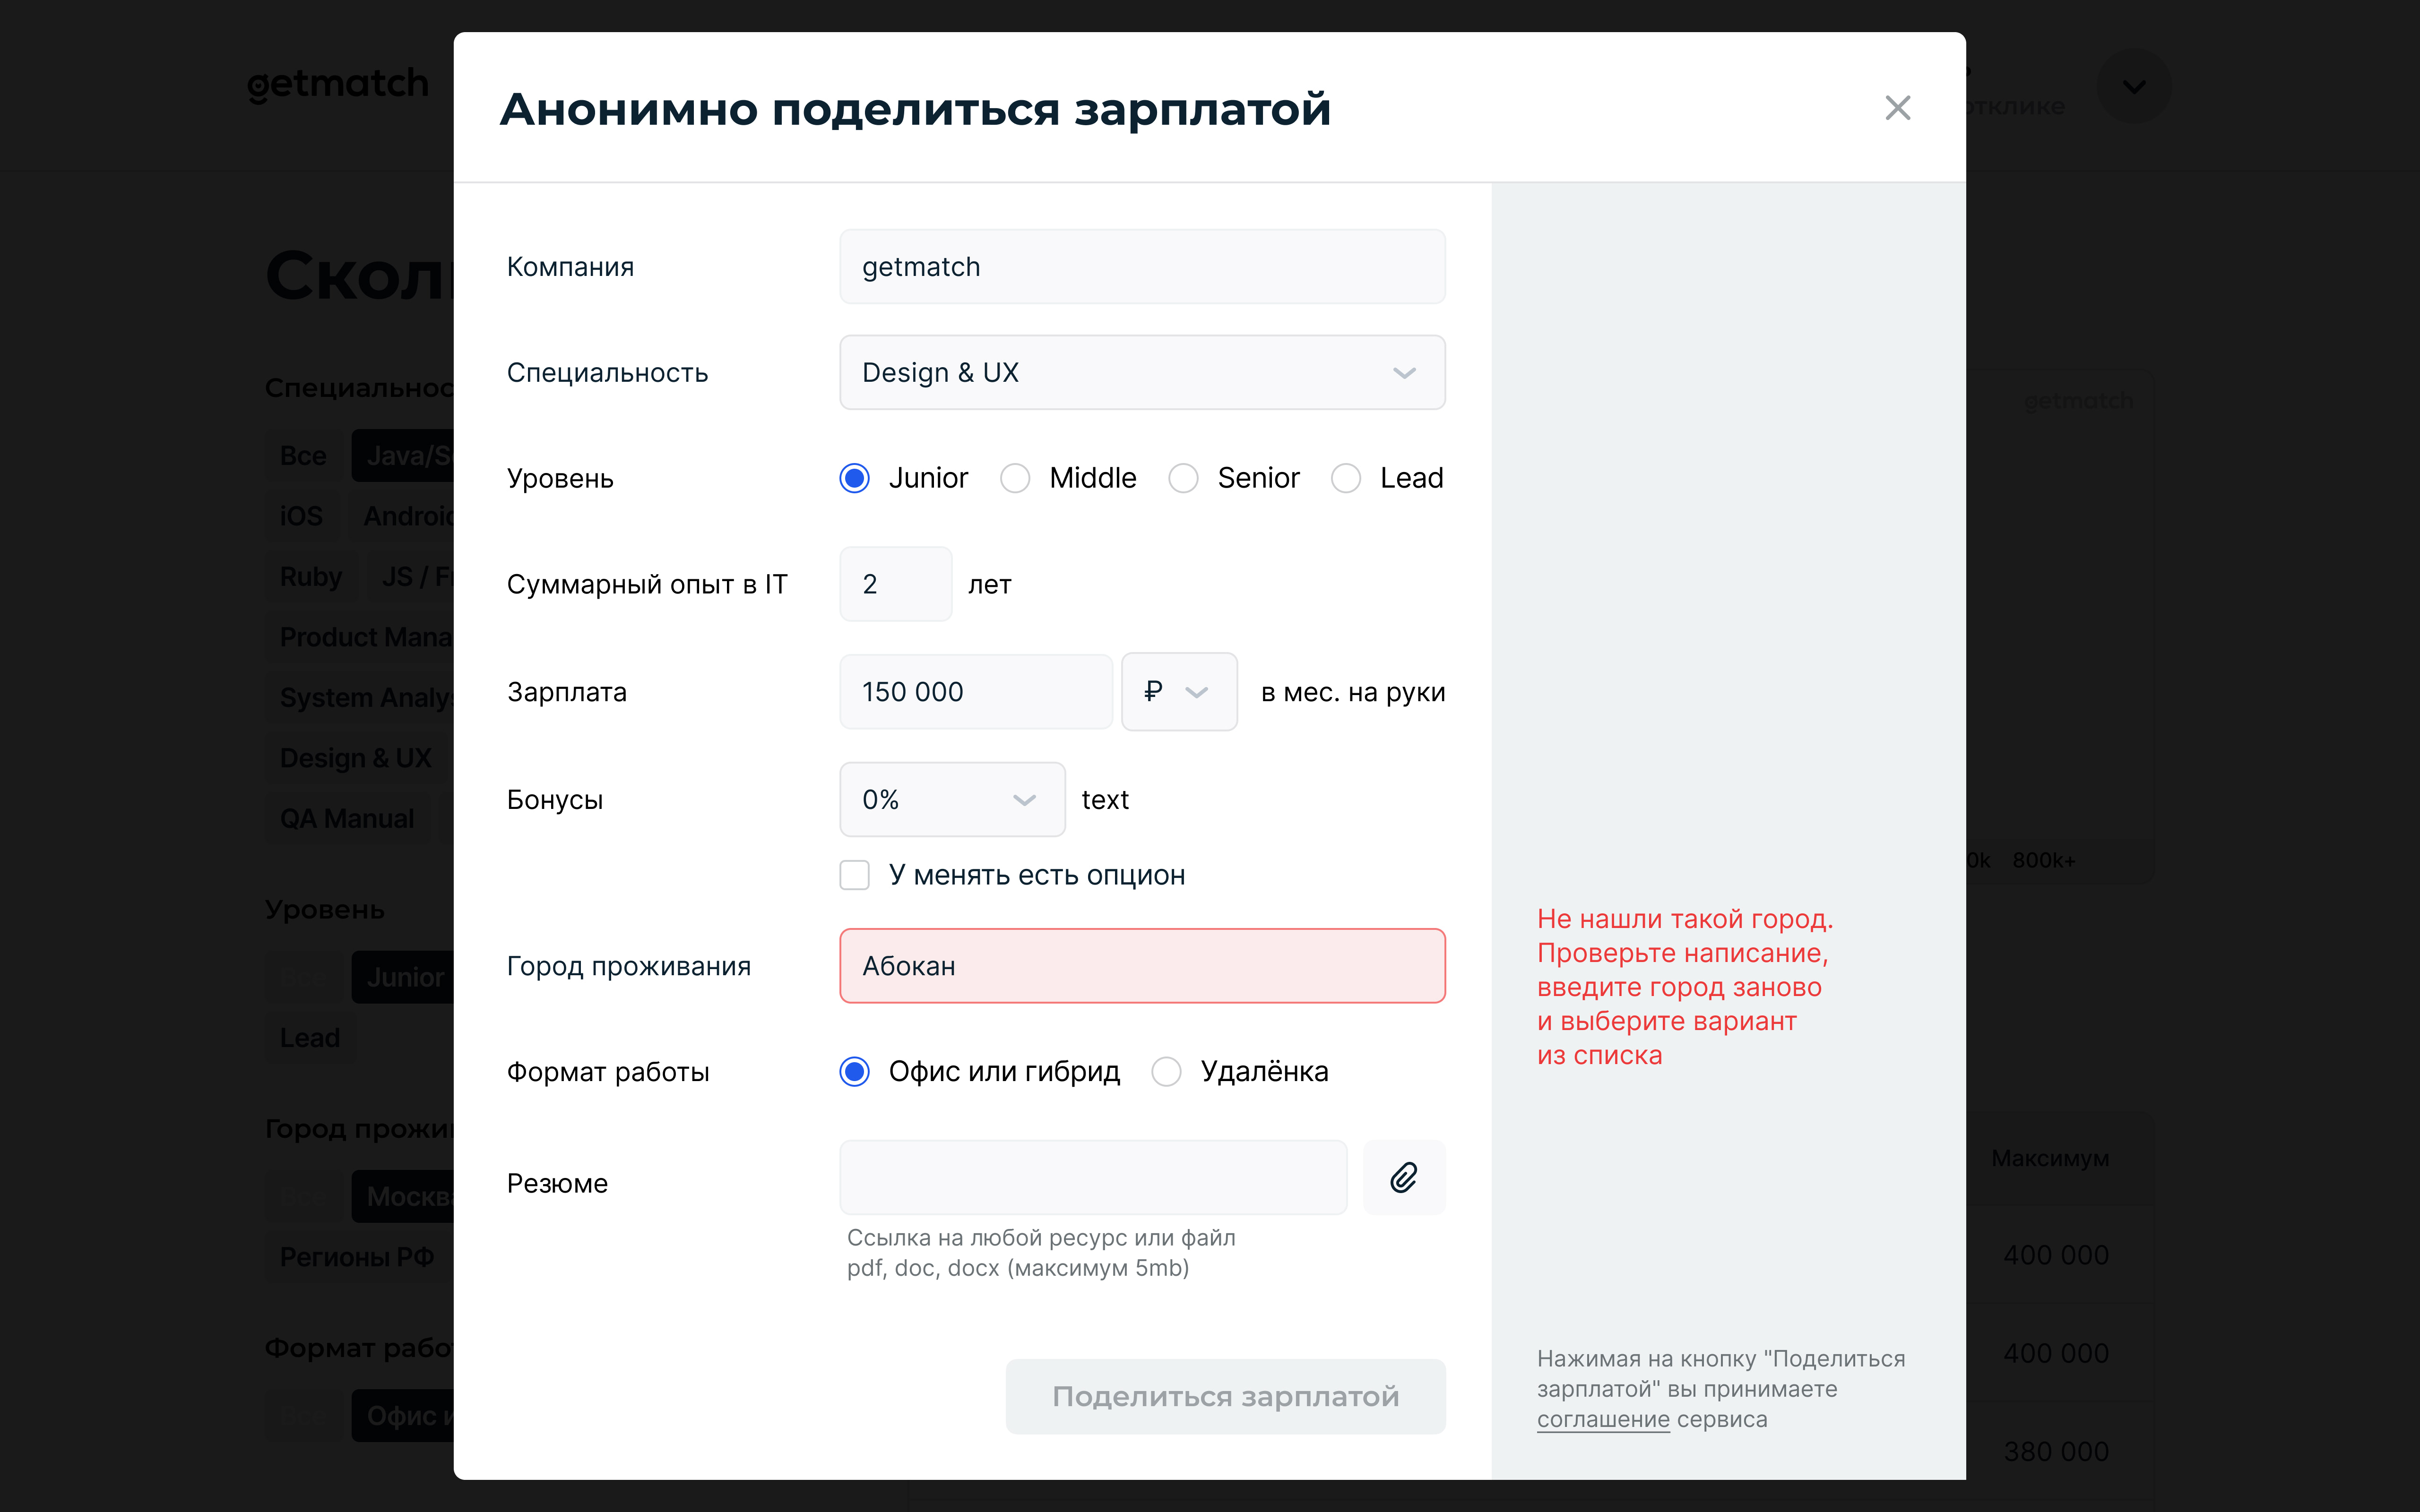Select the Junior level radio button
The height and width of the screenshot is (1512, 2420).
click(x=855, y=478)
